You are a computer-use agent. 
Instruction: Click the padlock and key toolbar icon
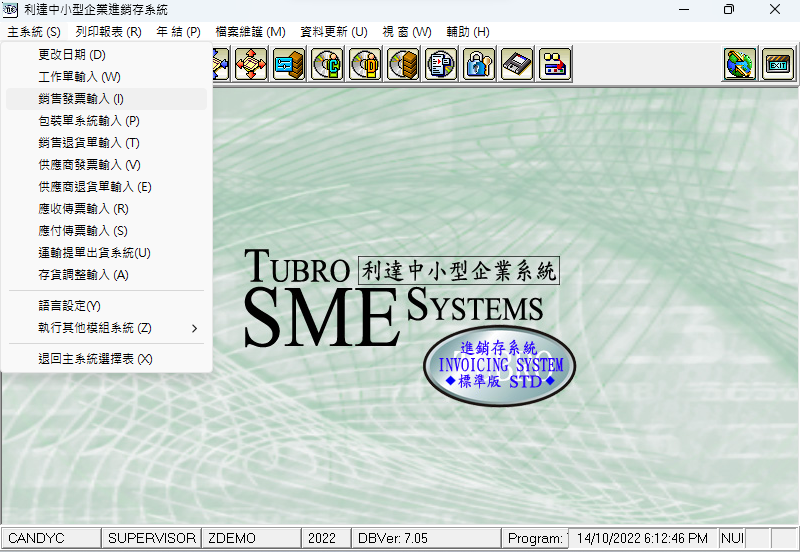[x=479, y=64]
